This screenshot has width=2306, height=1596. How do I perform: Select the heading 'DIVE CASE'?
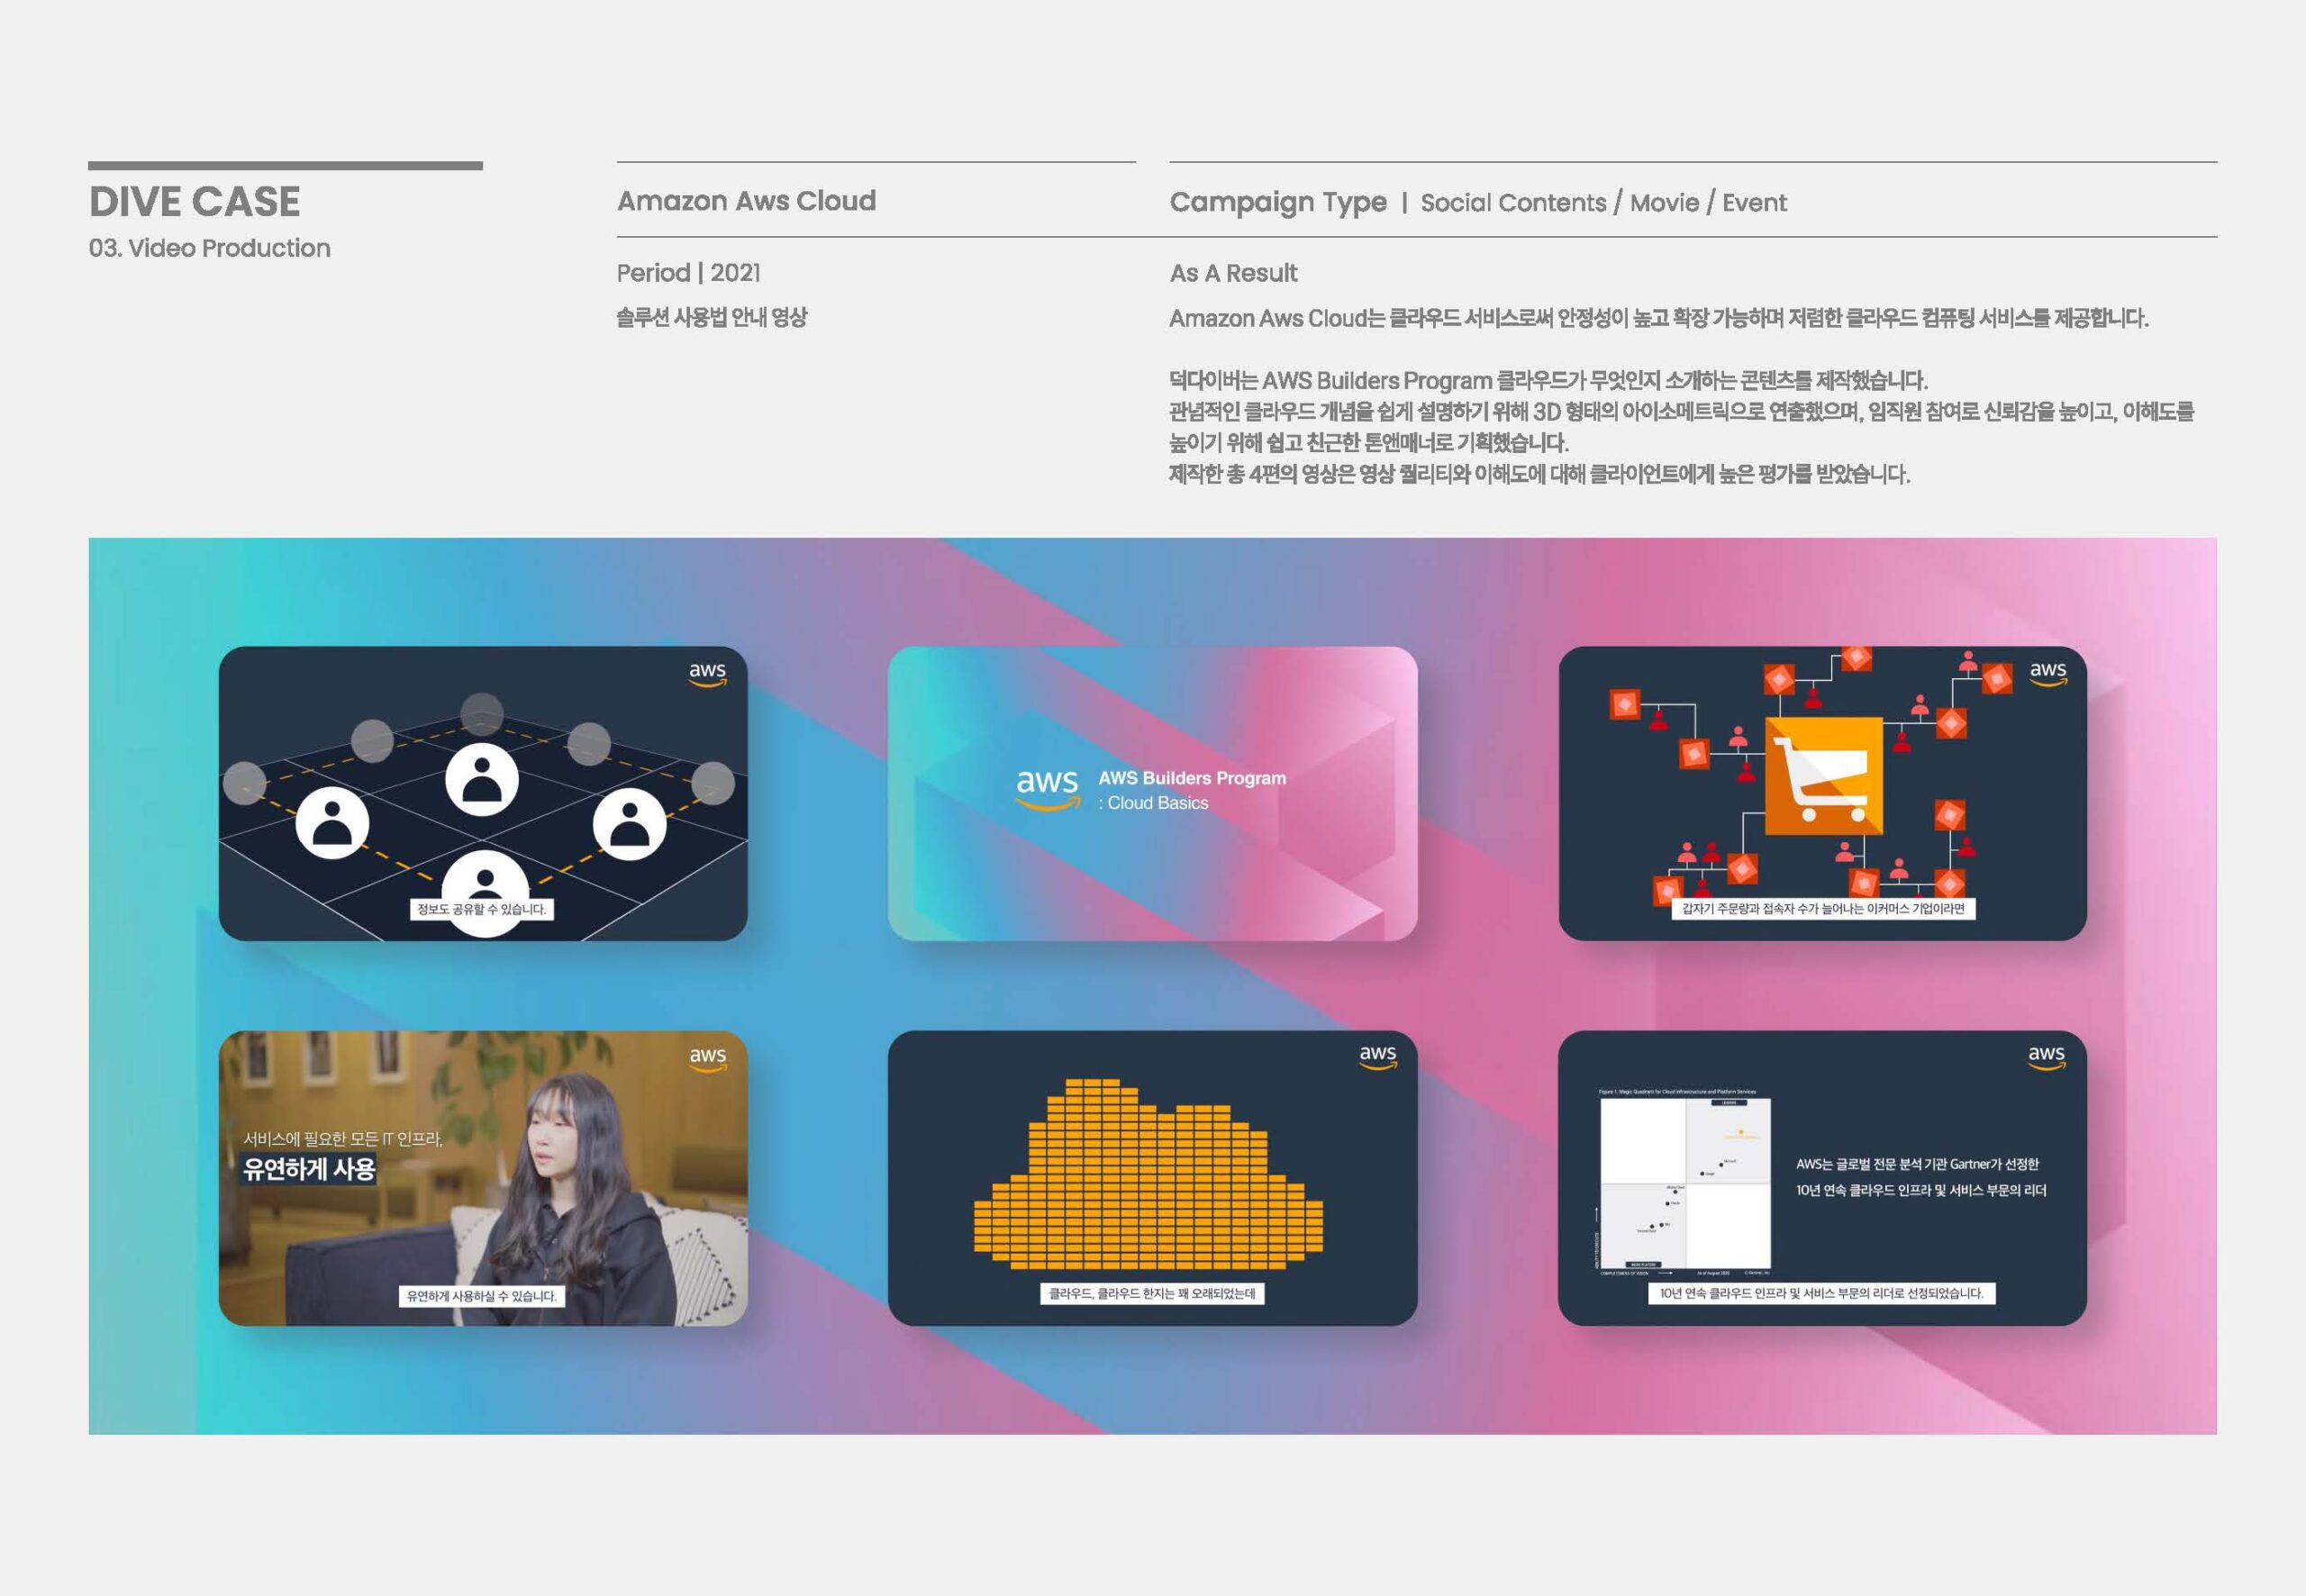click(x=194, y=201)
